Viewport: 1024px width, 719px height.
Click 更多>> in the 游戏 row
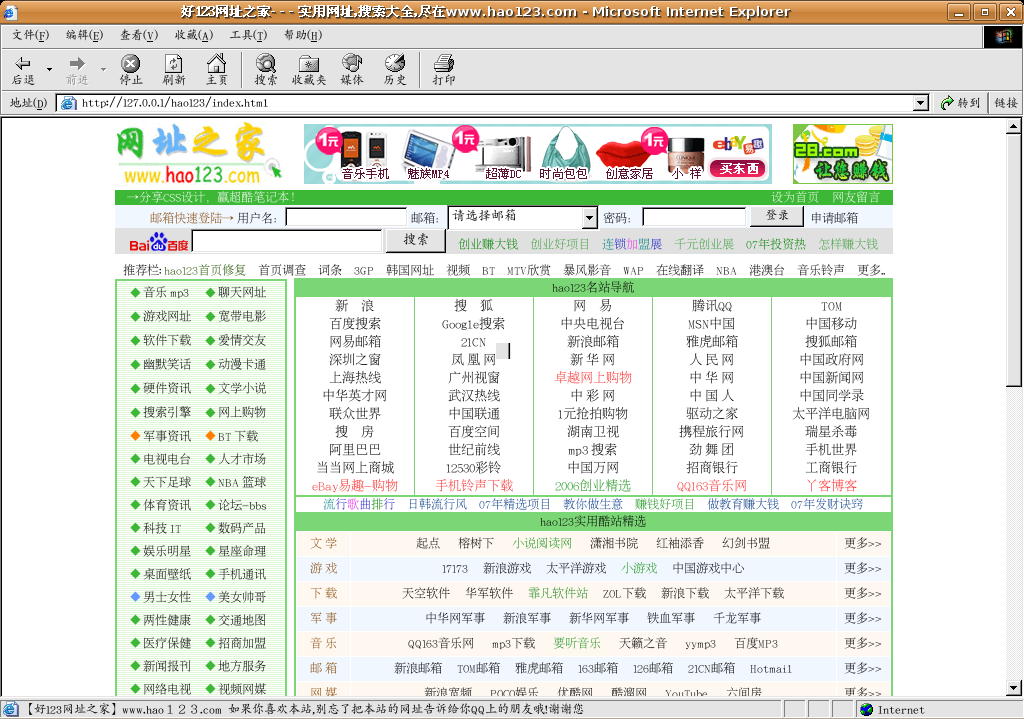click(863, 568)
